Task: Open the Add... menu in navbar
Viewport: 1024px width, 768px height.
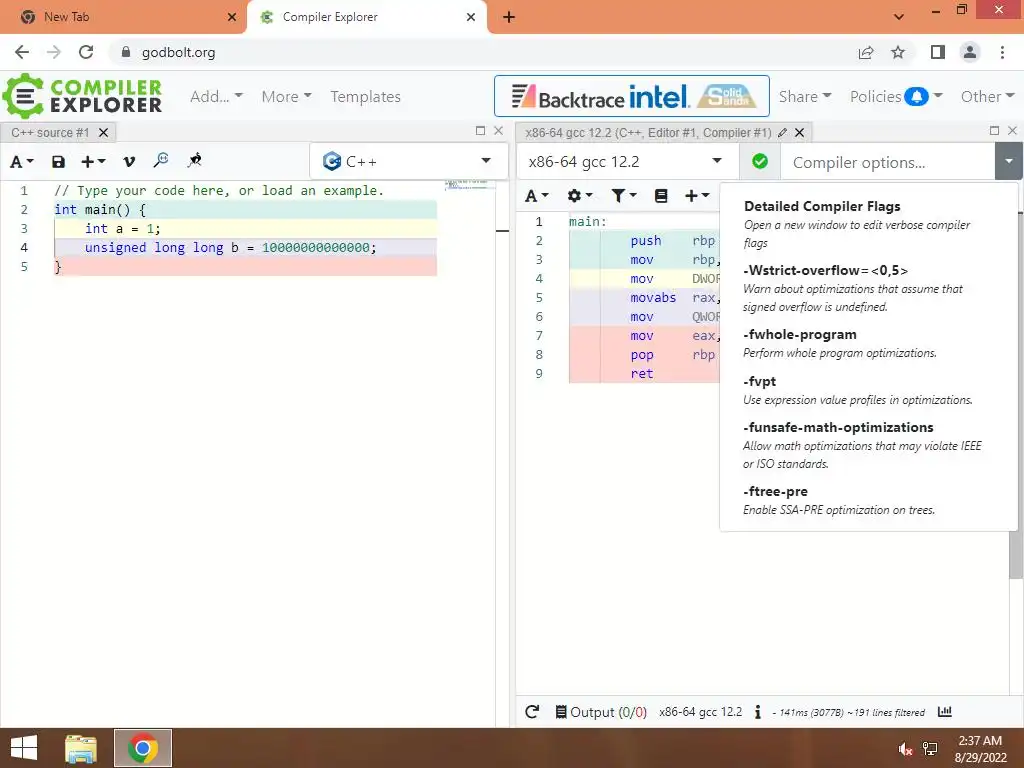Action: tap(216, 97)
